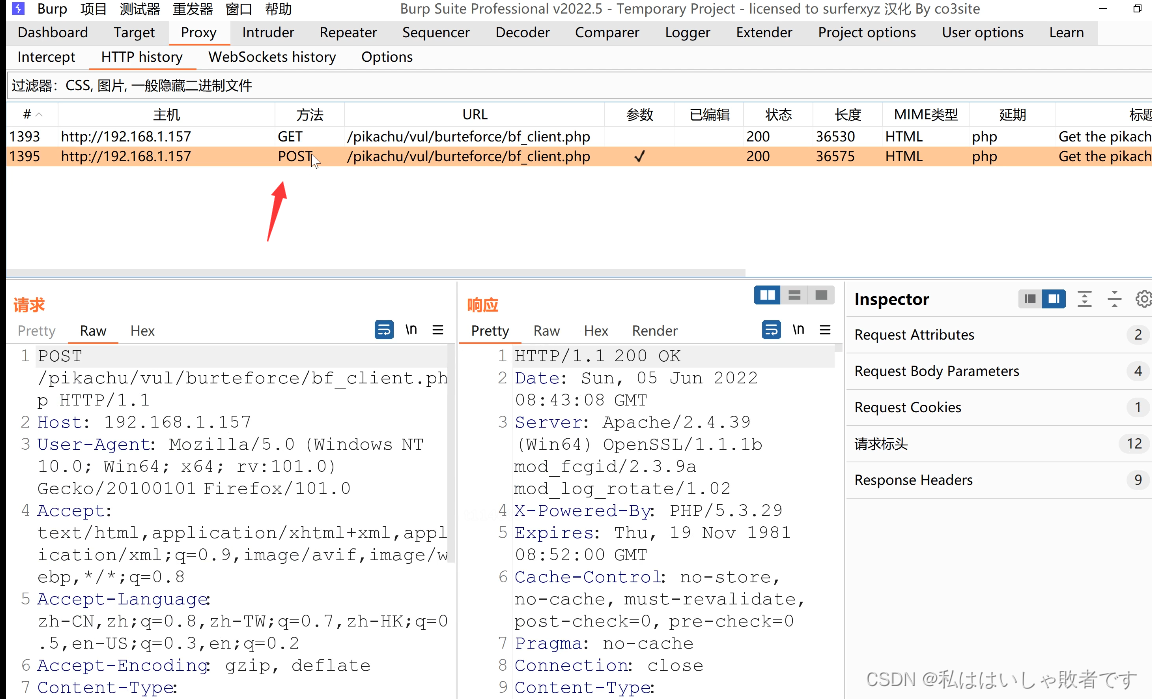This screenshot has width=1152, height=699.
Task: Dock Inspector panel to the left
Action: click(x=1030, y=299)
